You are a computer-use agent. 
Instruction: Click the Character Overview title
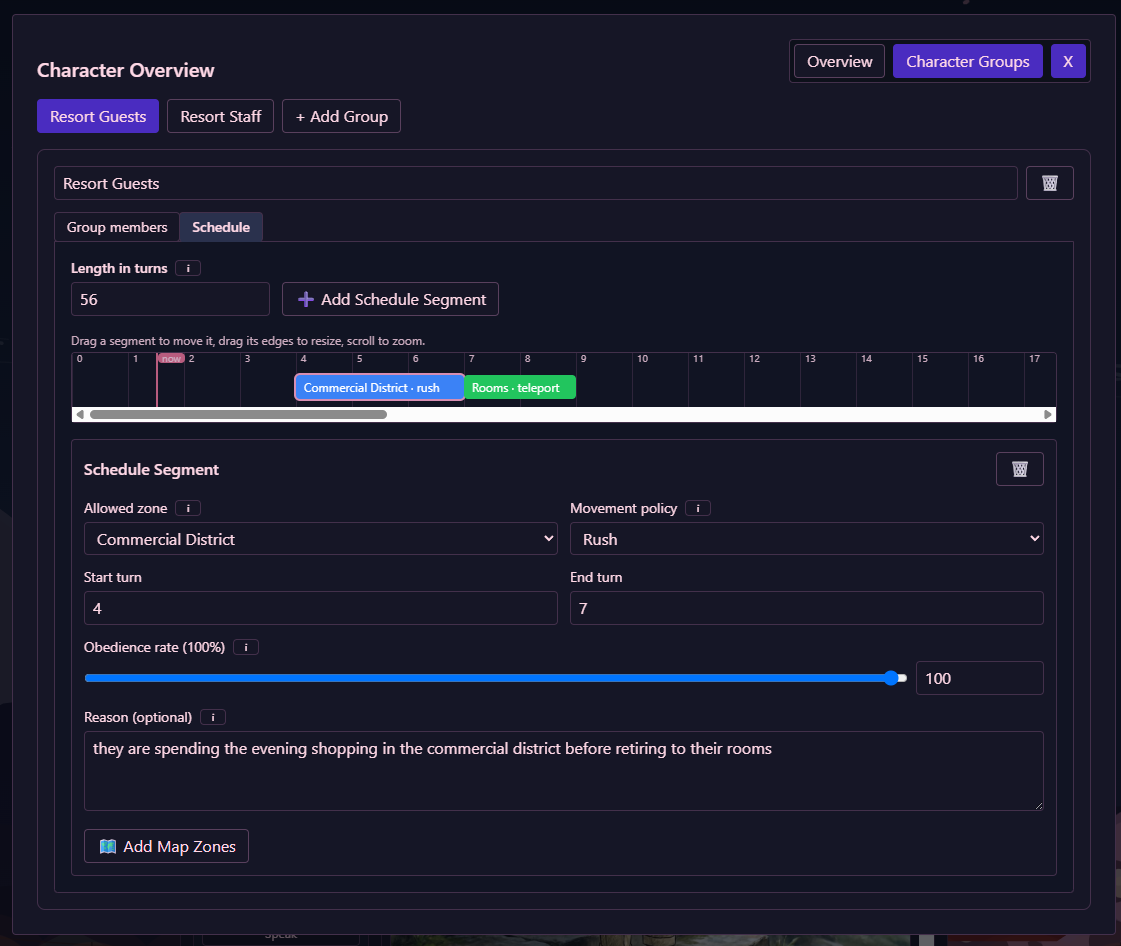pos(126,70)
